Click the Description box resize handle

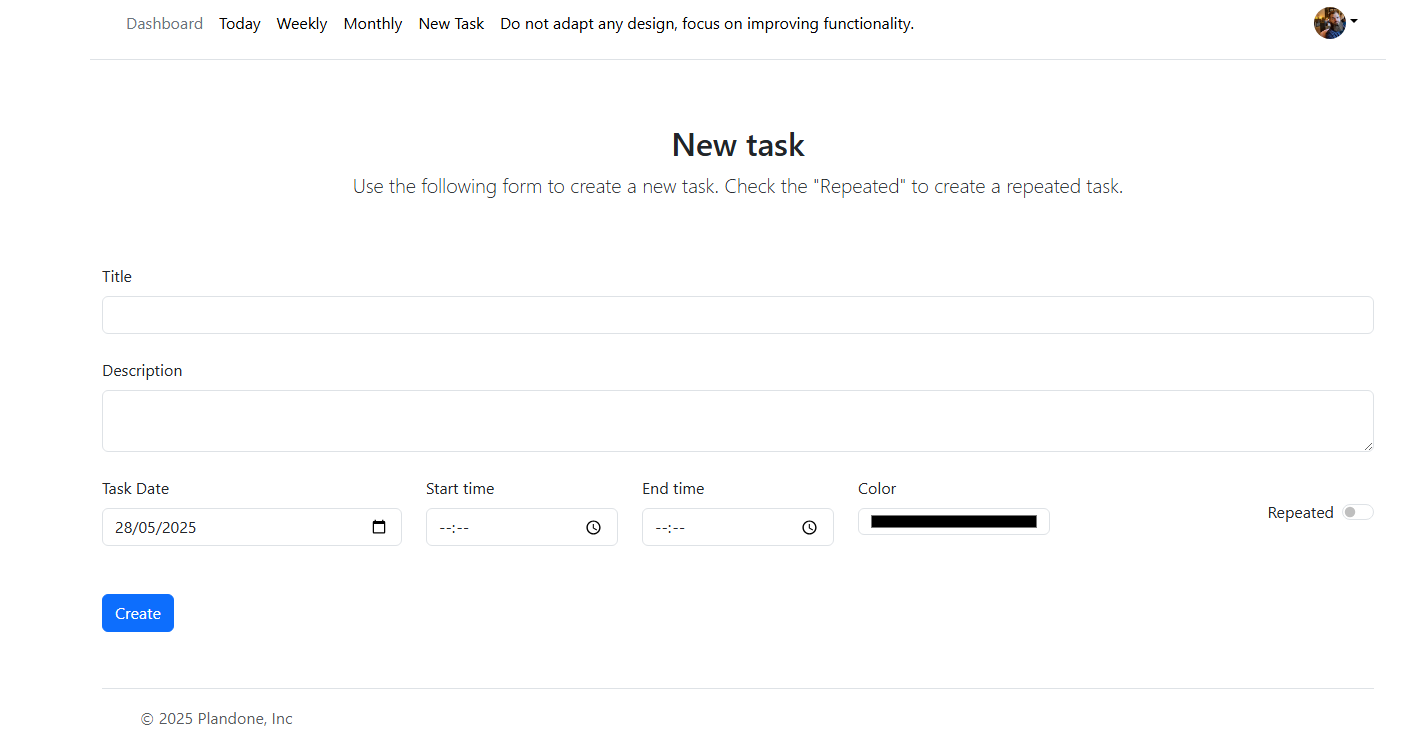click(x=1367, y=445)
